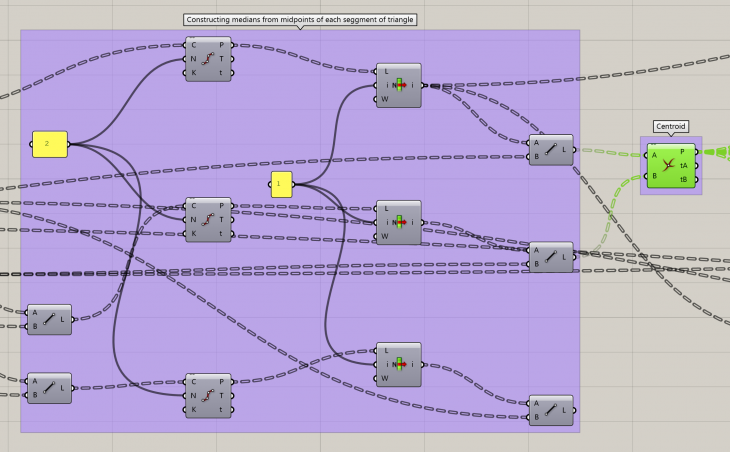Screen dimensions: 730x452
Task: Click the upper-left Line component icon
Action: tap(49, 319)
